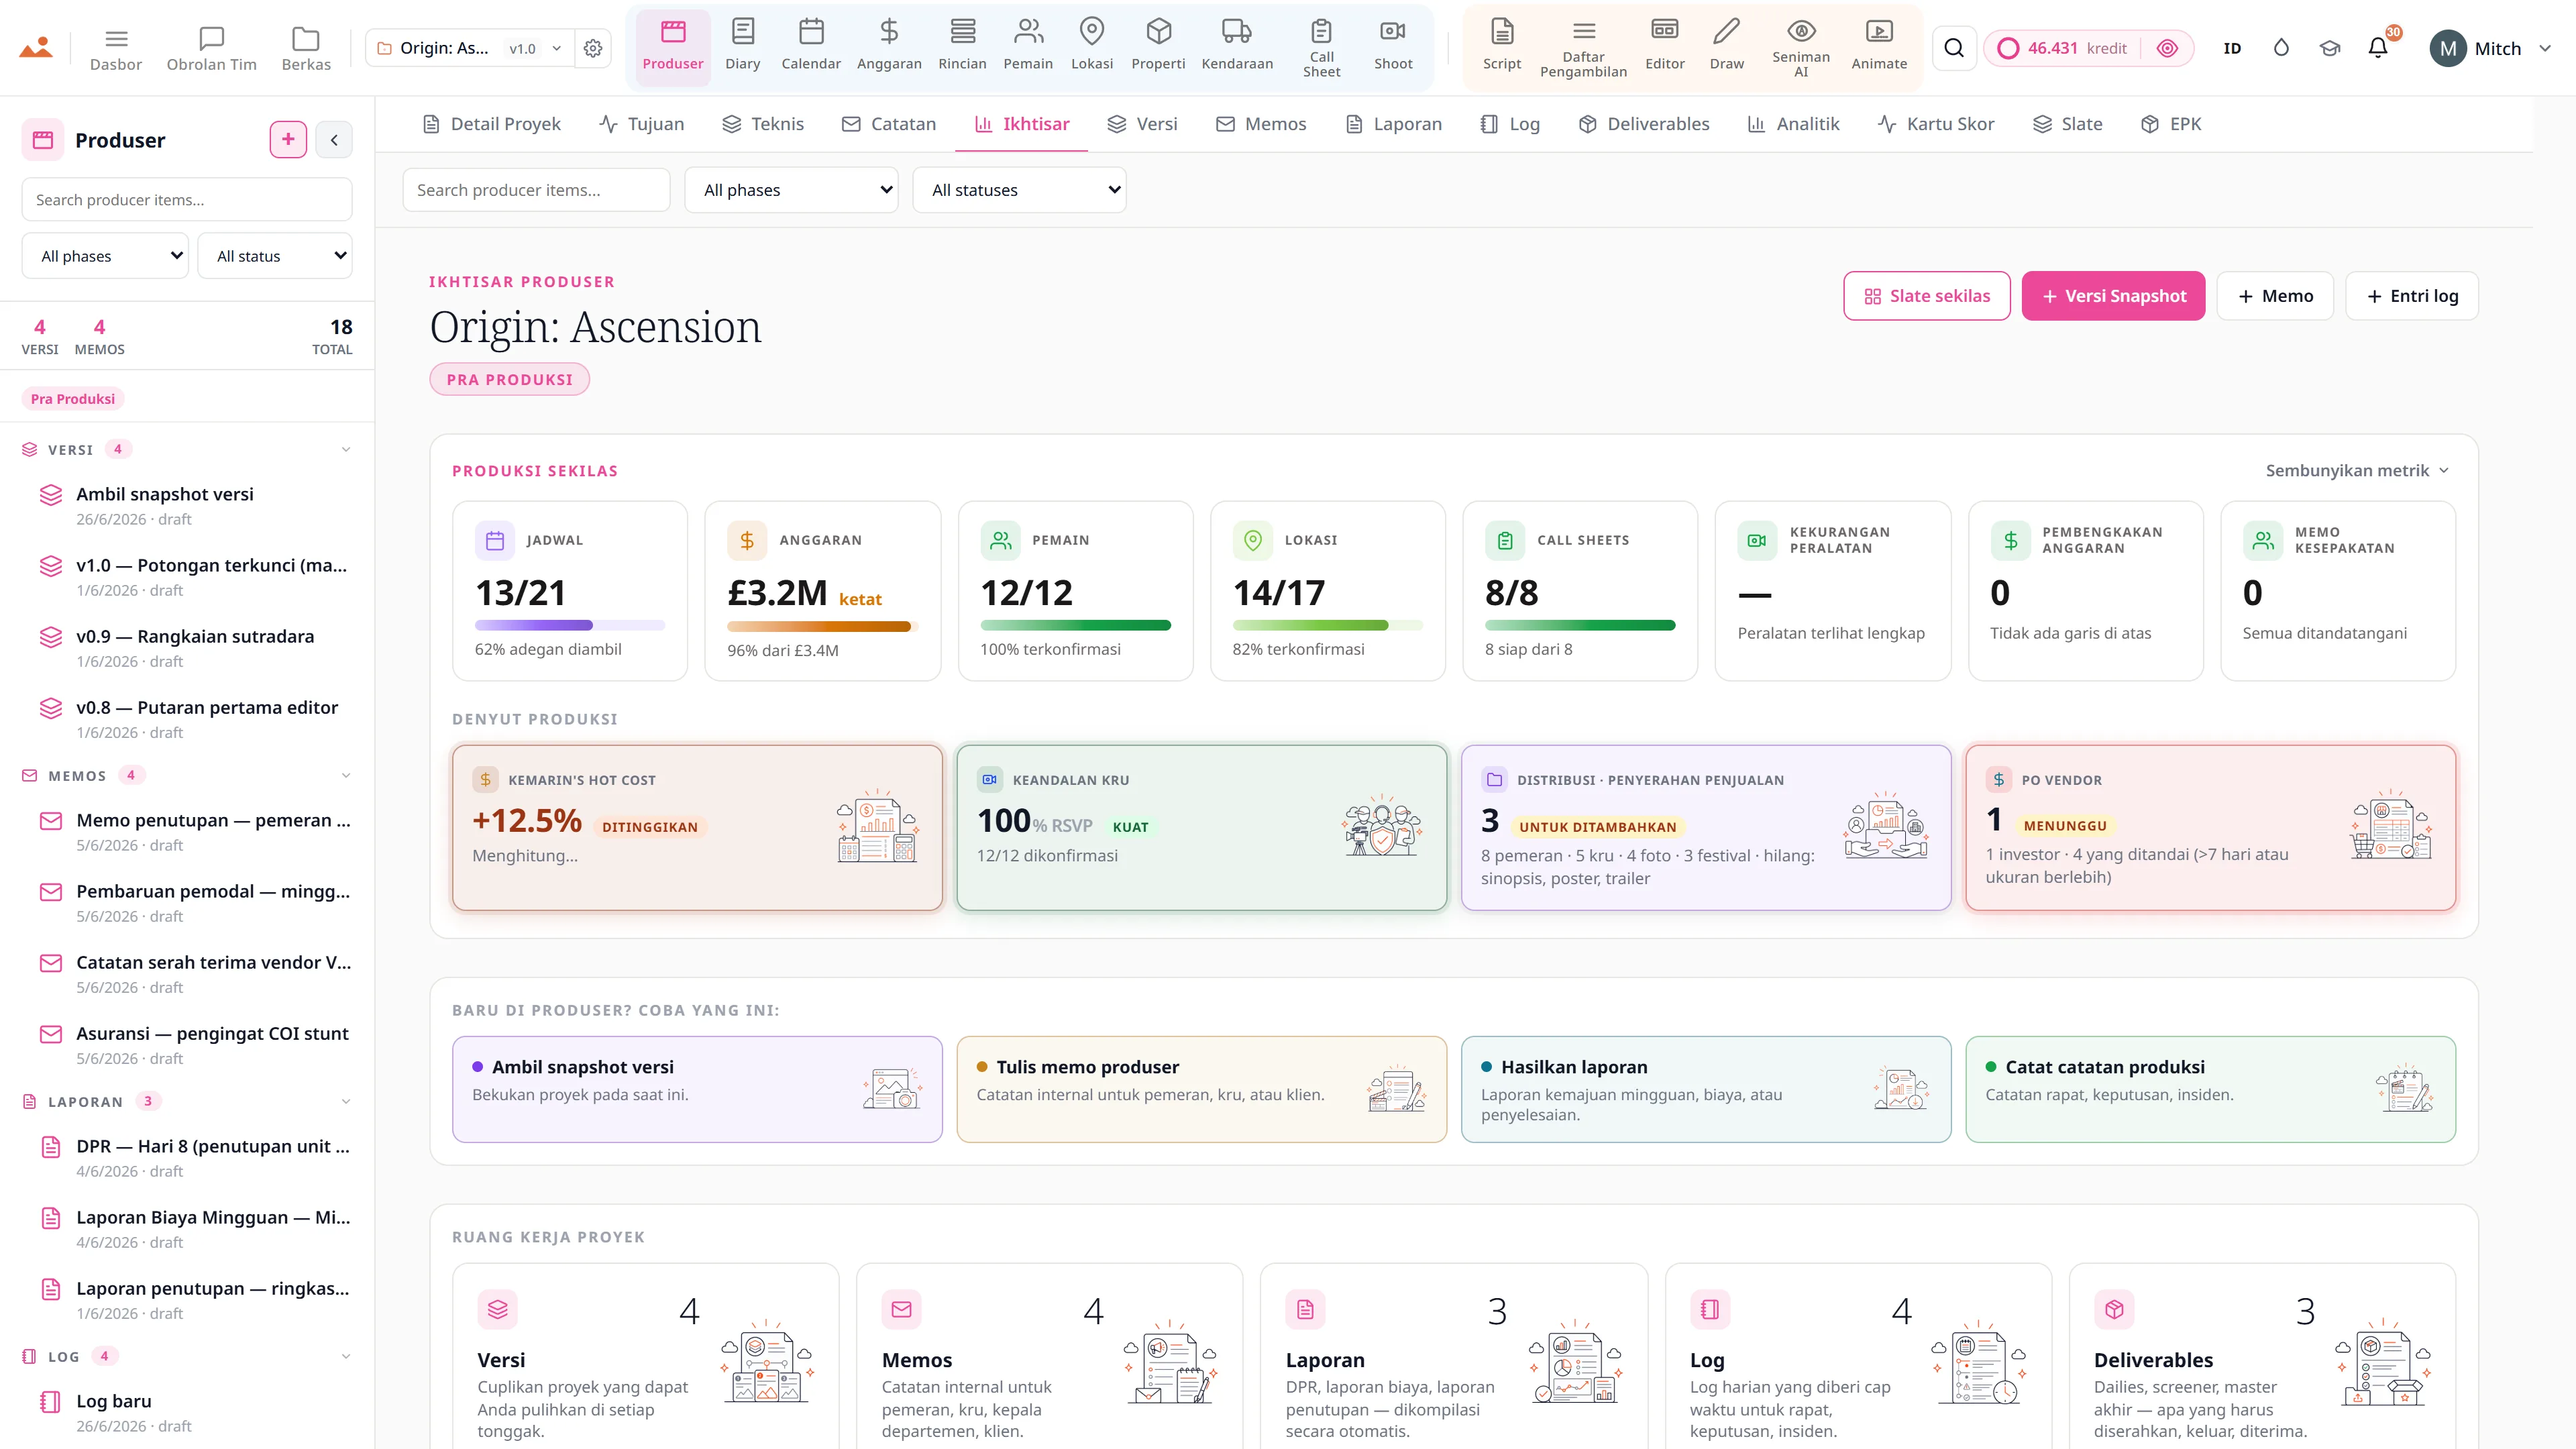Click Tulis memo produser card
The height and width of the screenshot is (1449, 2576).
1201,1089
